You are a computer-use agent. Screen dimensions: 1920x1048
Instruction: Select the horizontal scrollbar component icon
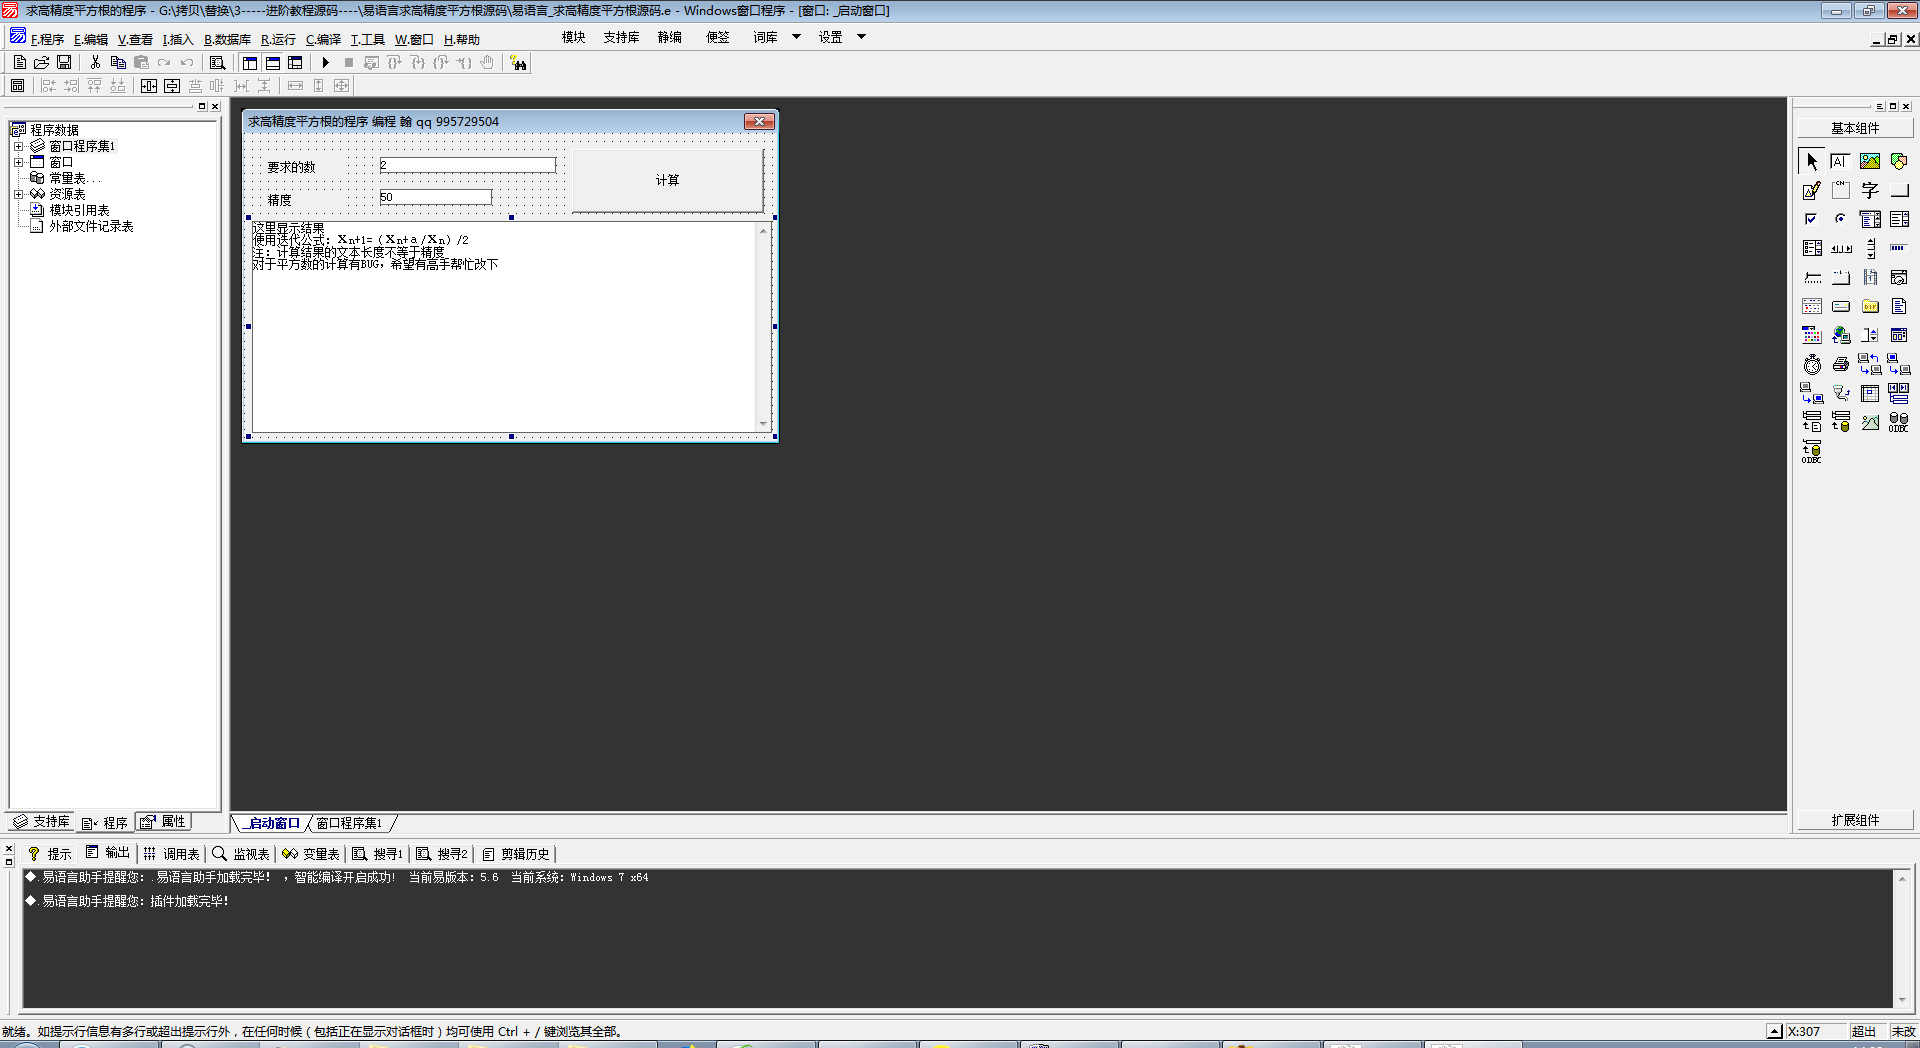[1840, 248]
